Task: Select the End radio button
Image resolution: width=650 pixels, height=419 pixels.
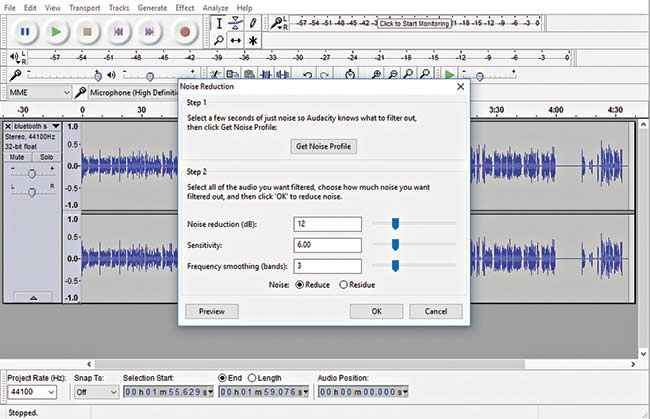Action: (222, 378)
